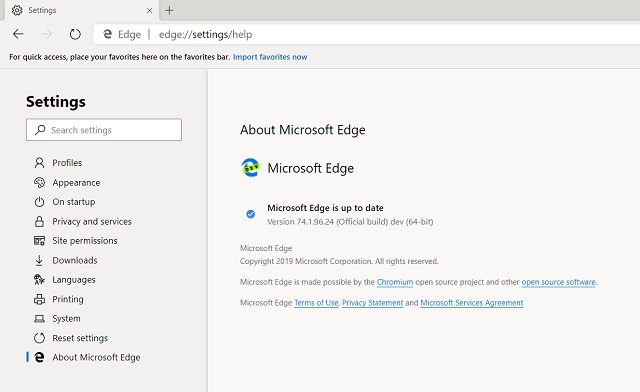Choose Reset settings
The image size is (640, 392).
click(x=80, y=338)
